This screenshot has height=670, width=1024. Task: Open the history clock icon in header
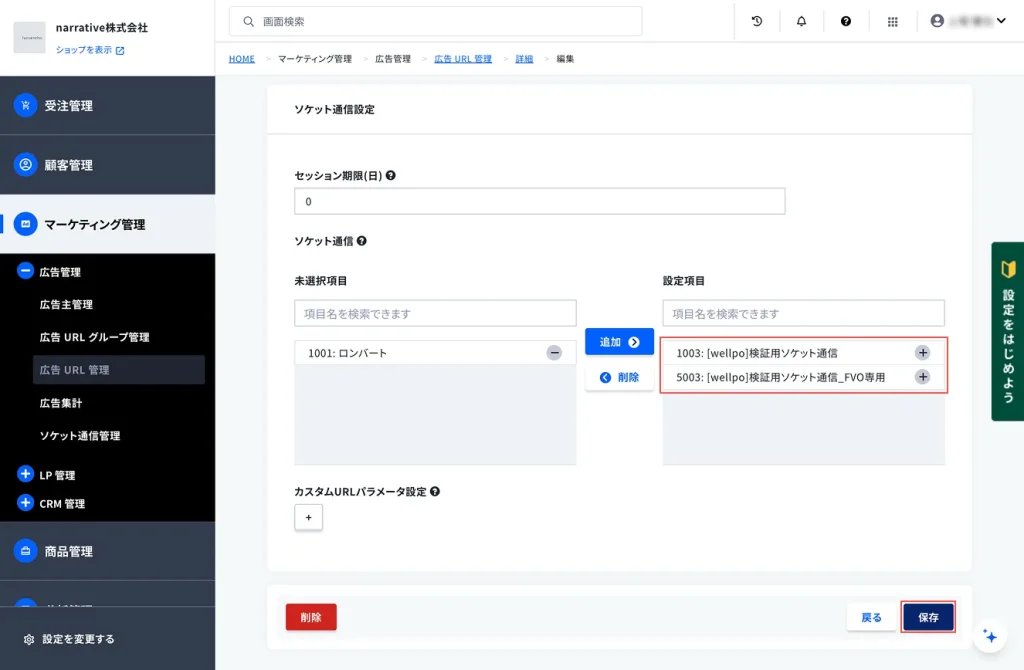[x=757, y=21]
